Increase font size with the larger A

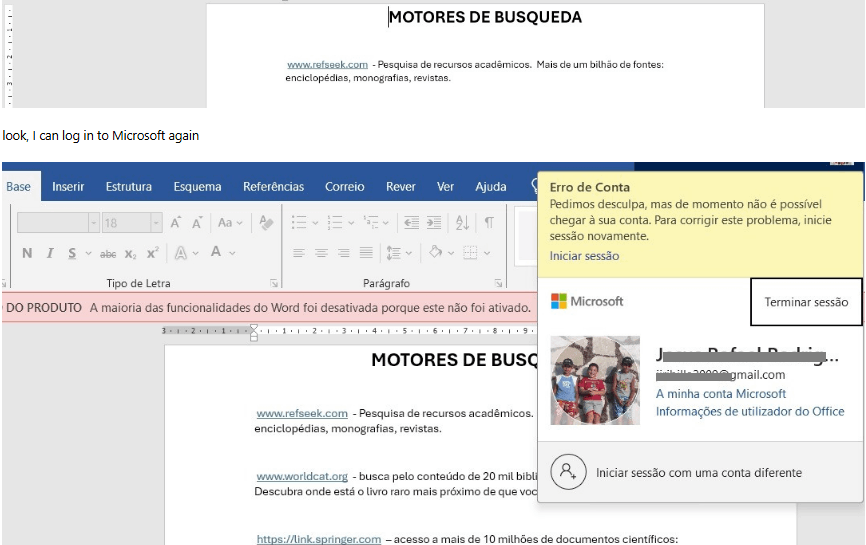tap(176, 223)
